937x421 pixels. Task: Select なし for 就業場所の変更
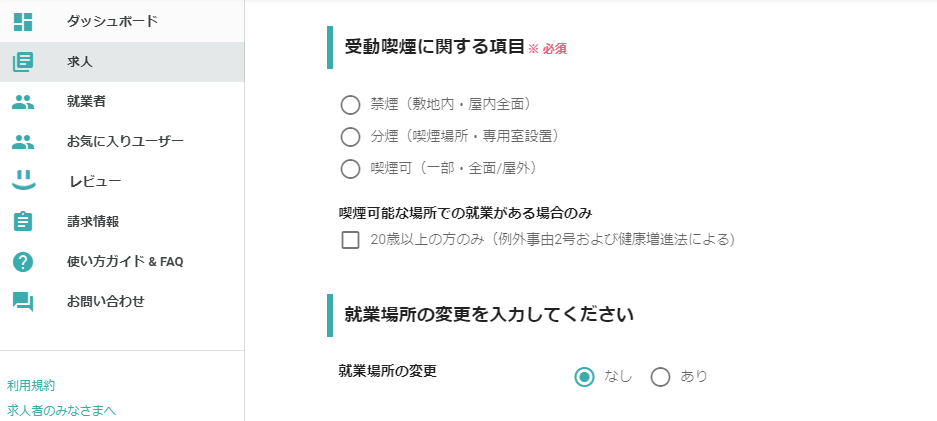click(584, 377)
